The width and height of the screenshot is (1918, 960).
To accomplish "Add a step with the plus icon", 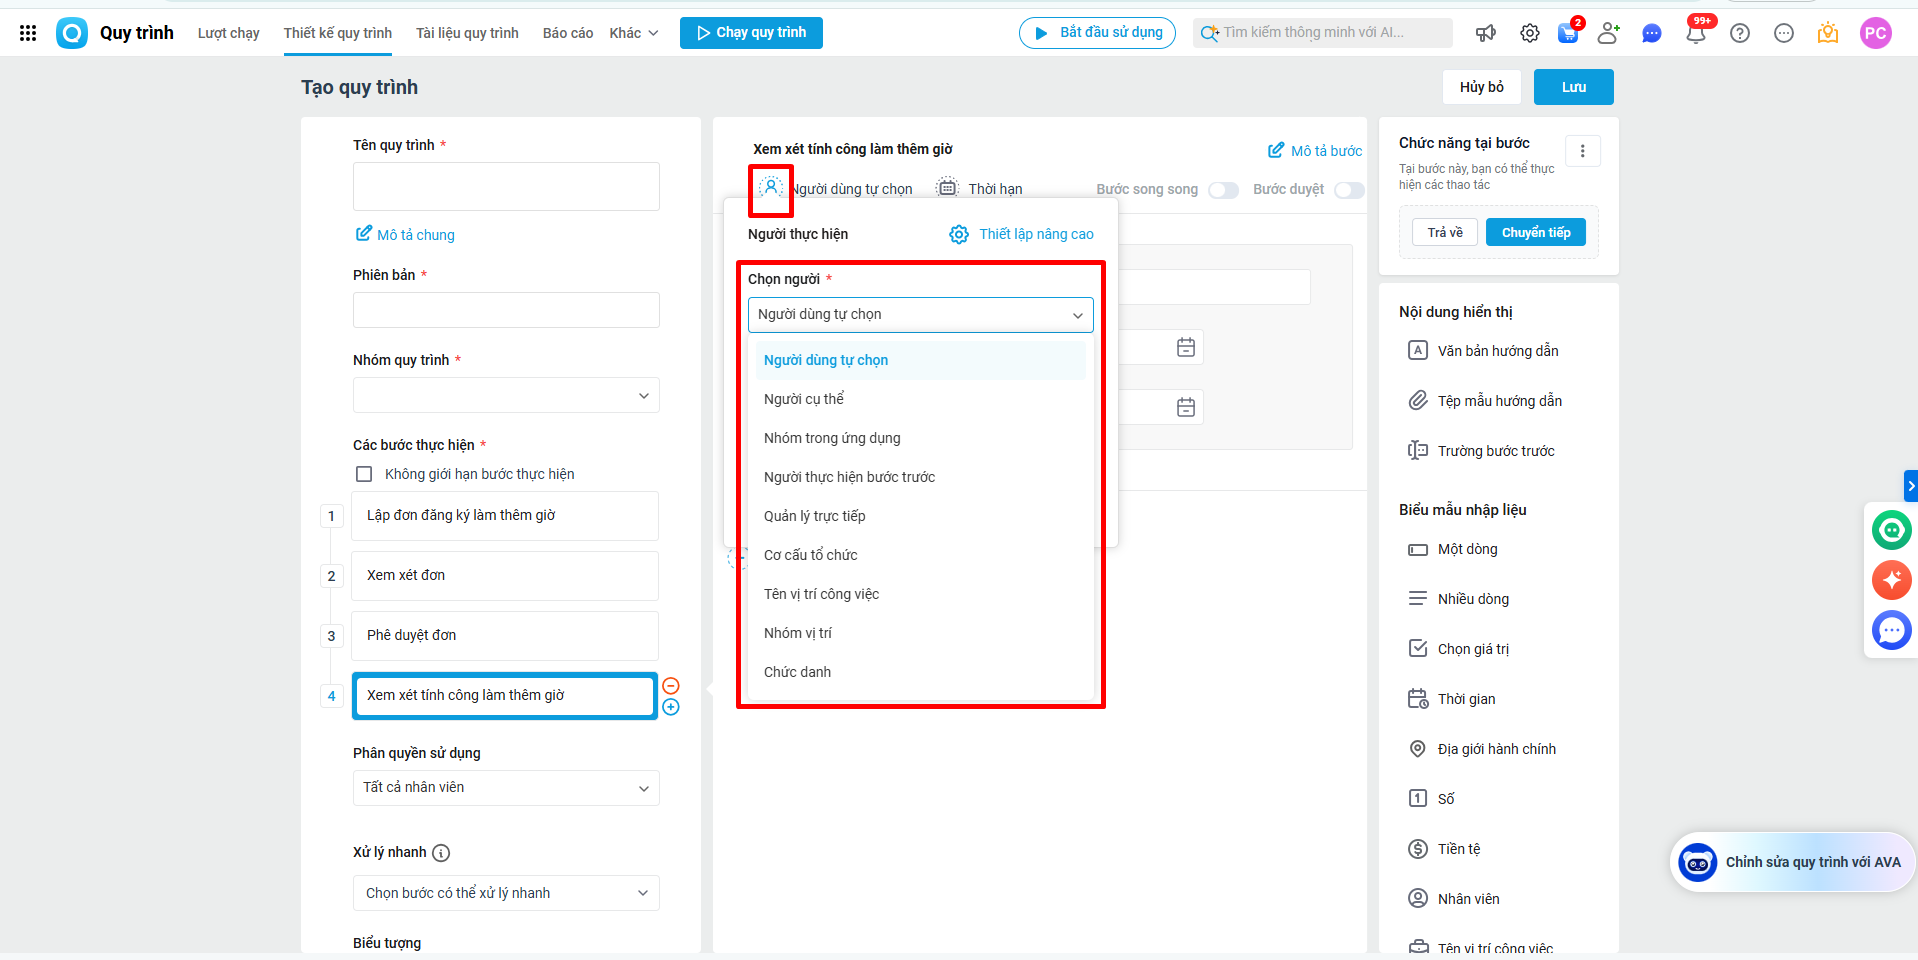I will 671,707.
